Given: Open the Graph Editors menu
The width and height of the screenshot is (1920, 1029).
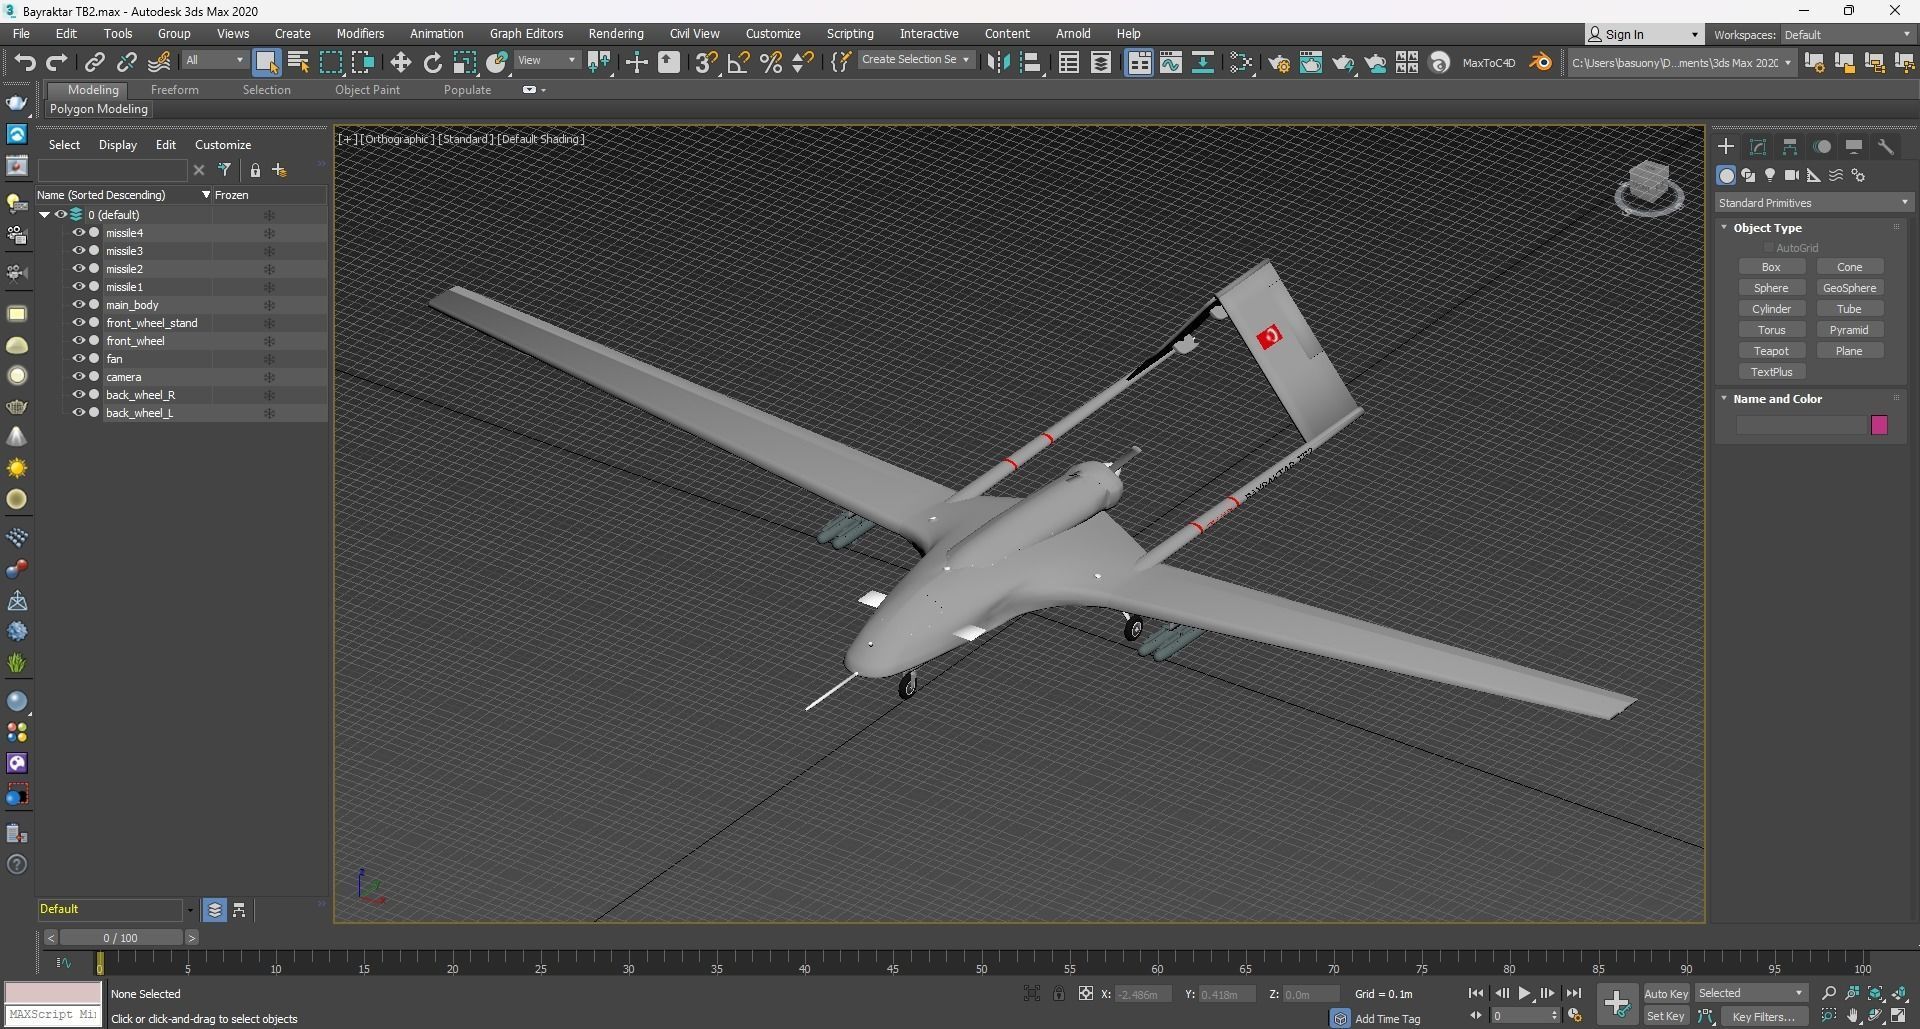Looking at the screenshot, I should click(x=526, y=33).
